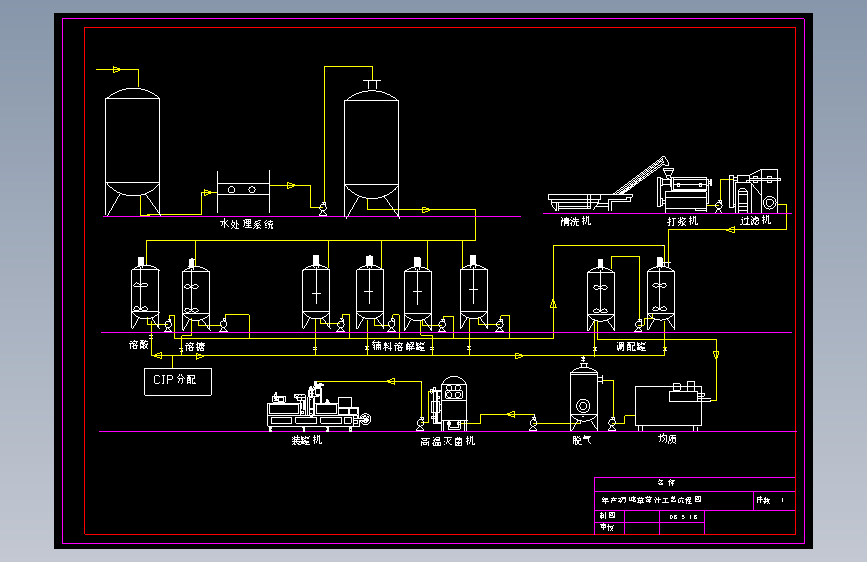Select the flow arrow between degasser and sterilizer
Viewport: 867px width, 562px height.
pos(511,414)
